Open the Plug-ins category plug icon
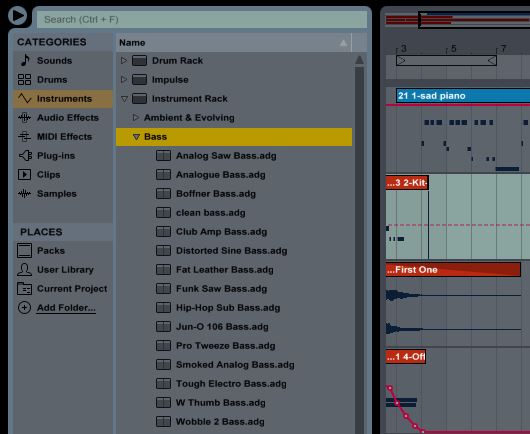Viewport: 530px width, 434px height. [x=25, y=155]
